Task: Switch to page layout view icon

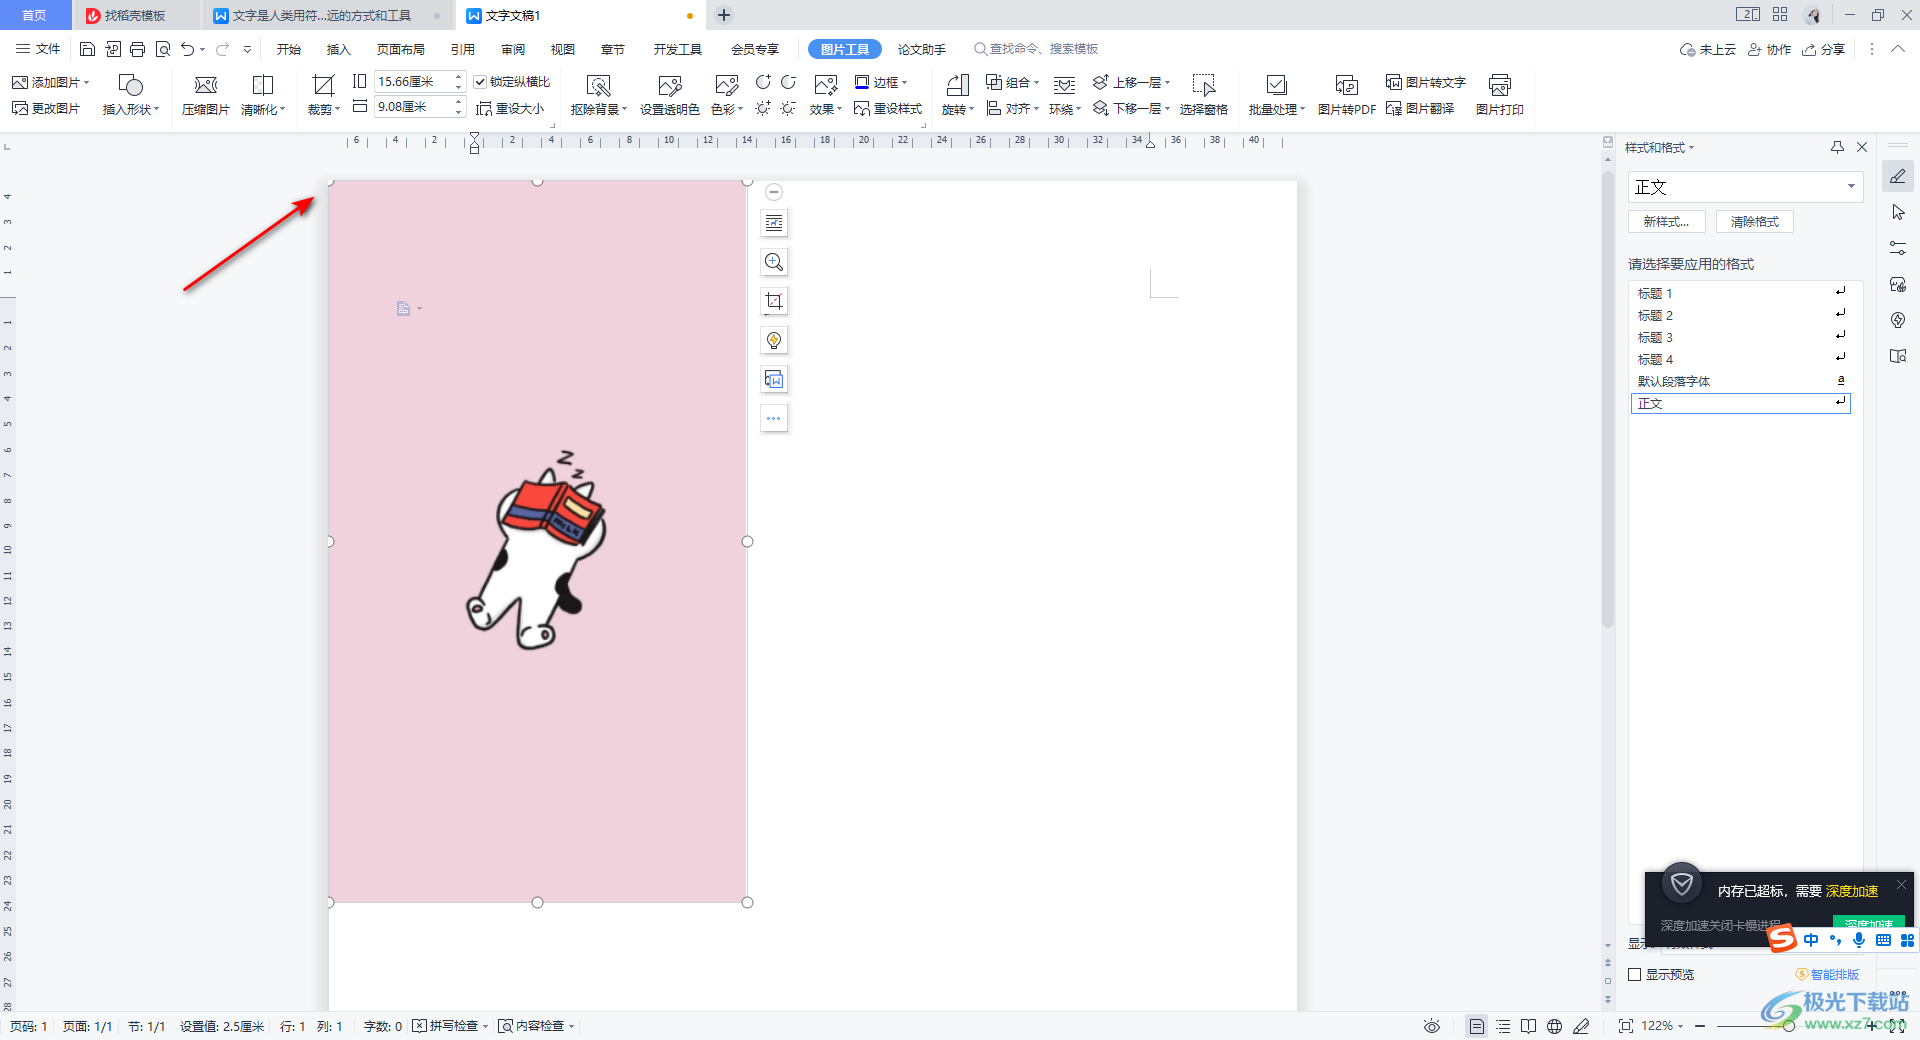Action: tap(1476, 1026)
